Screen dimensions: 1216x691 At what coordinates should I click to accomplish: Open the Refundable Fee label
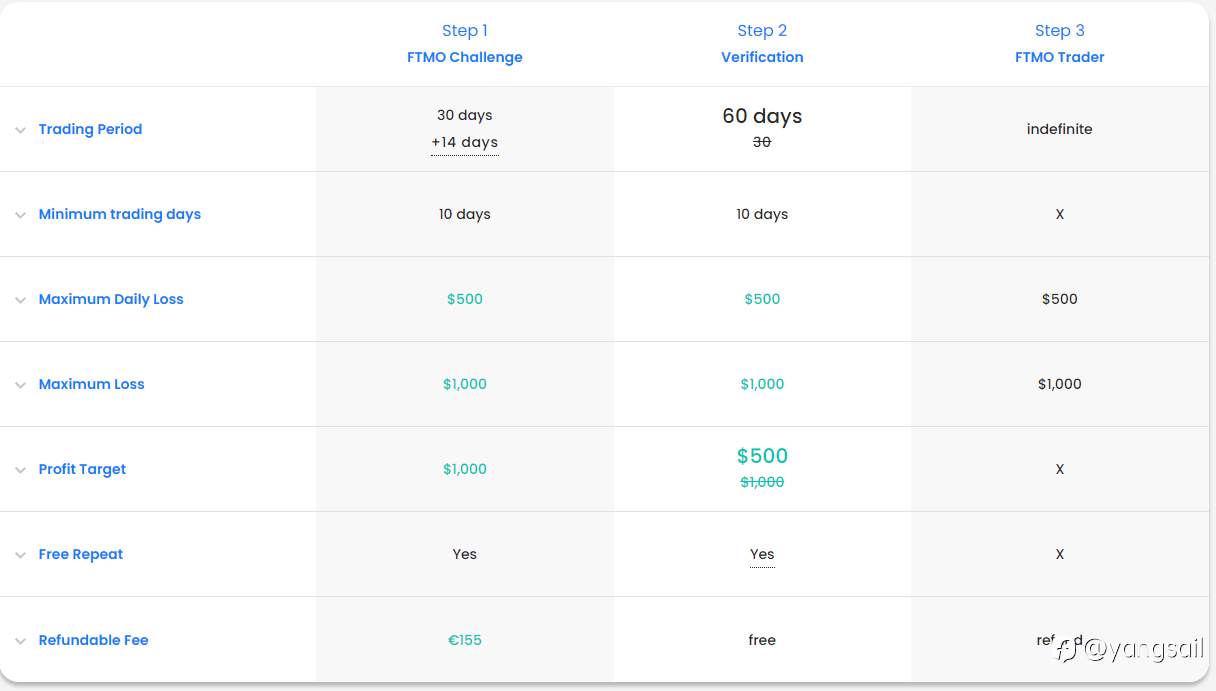tap(93, 640)
